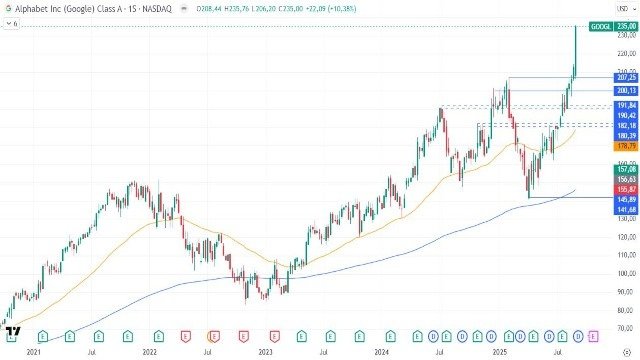Click the 2025 label on time axis

pos(500,352)
